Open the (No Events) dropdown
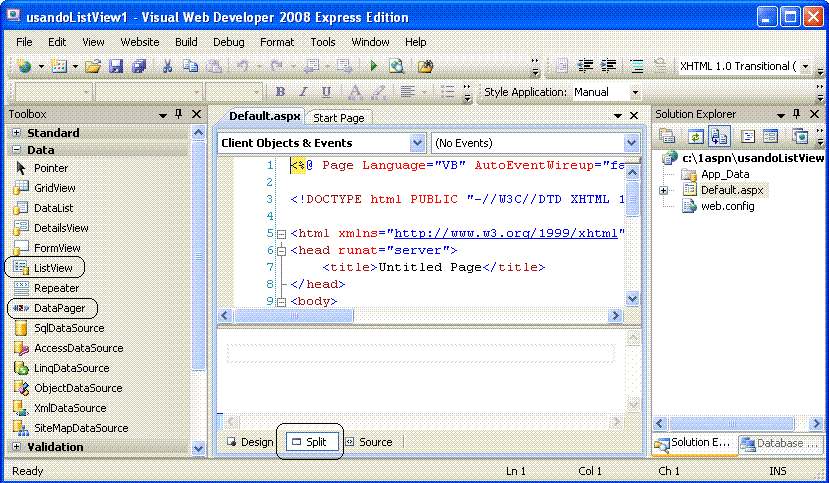Viewport: 829px width, 483px height. [x=631, y=143]
